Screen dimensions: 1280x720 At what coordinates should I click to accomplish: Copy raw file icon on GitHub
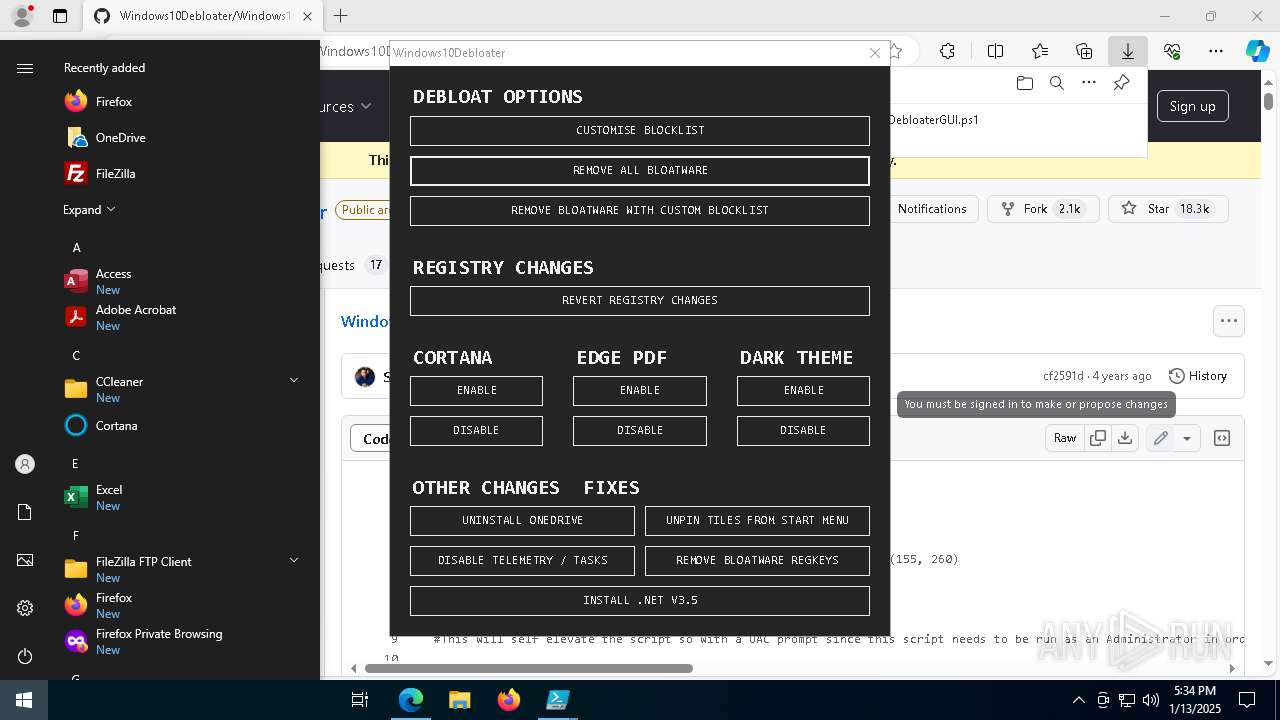pyautogui.click(x=1098, y=438)
